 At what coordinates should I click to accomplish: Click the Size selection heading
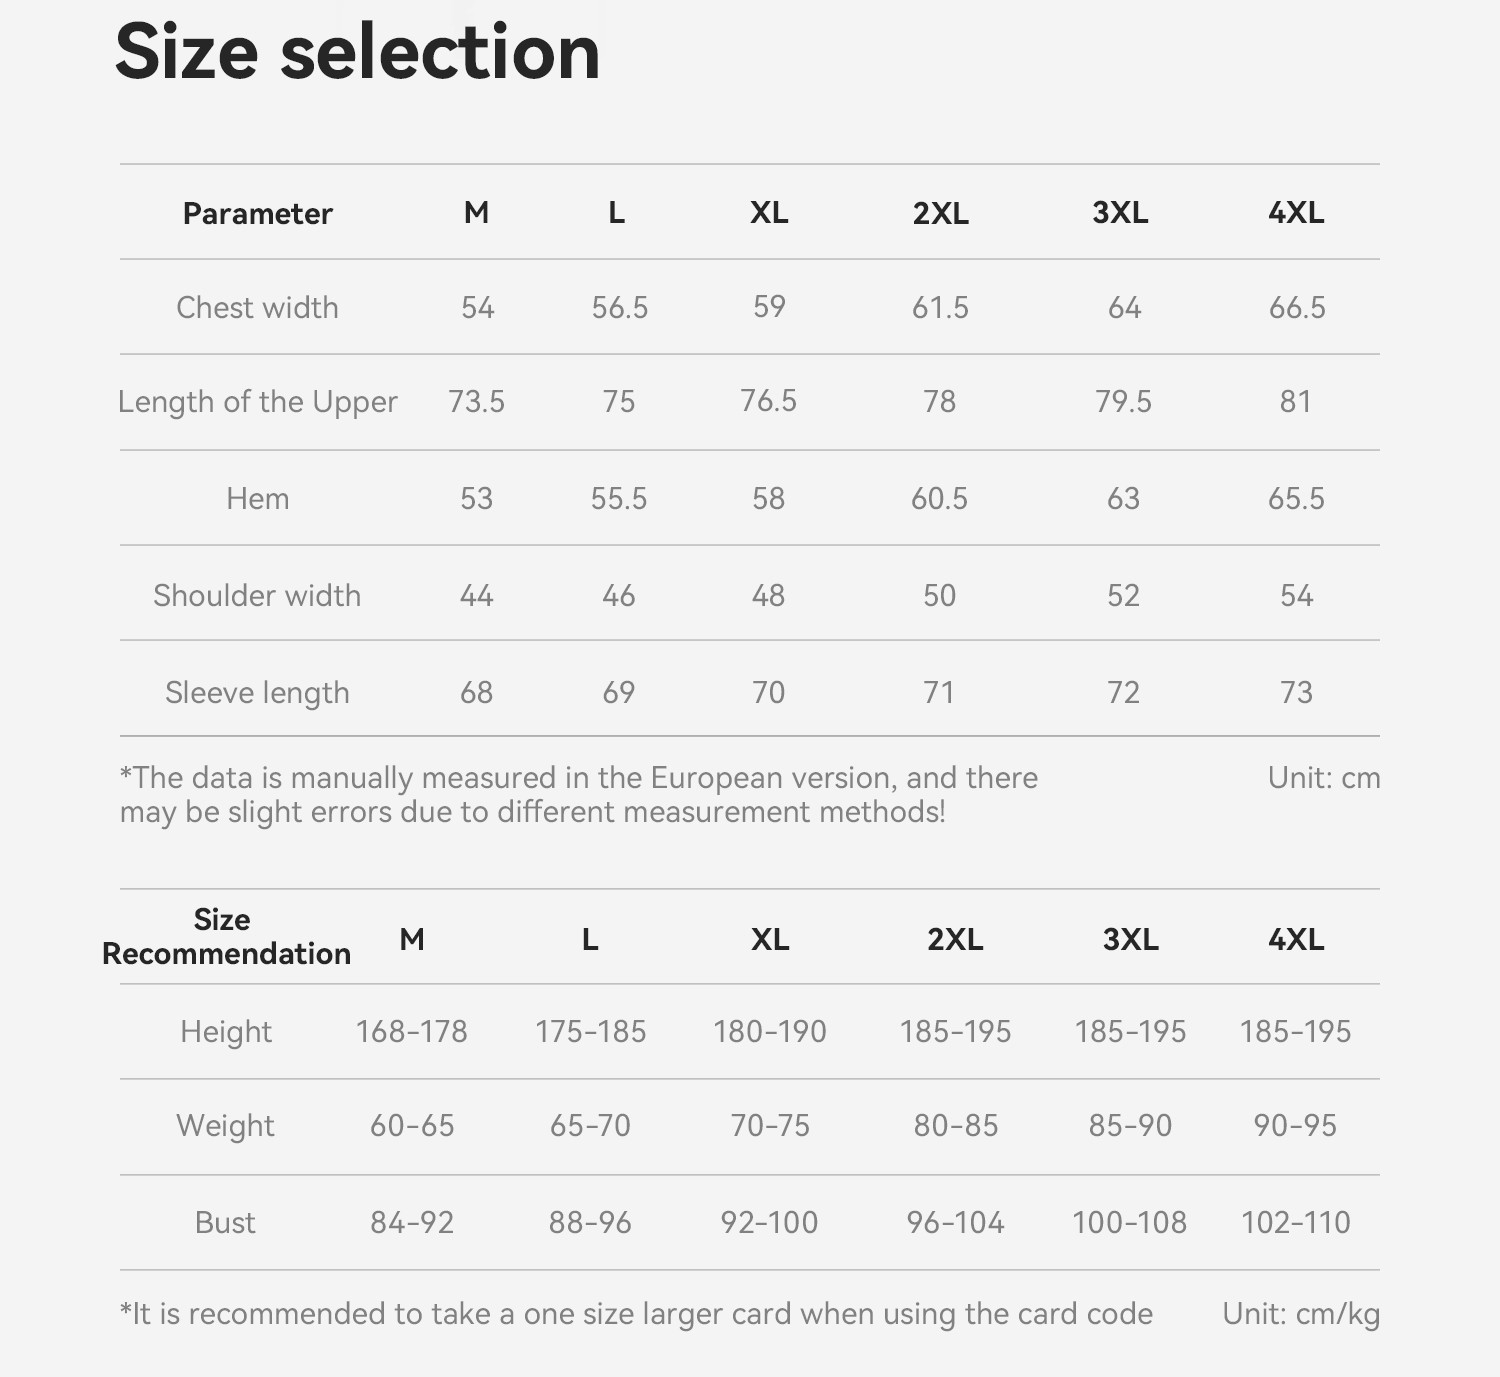click(358, 53)
